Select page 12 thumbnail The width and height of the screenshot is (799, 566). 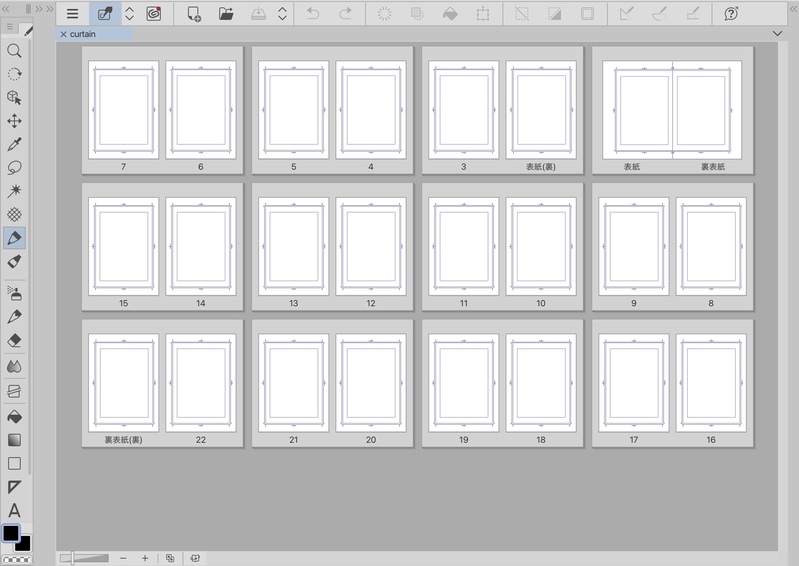371,247
